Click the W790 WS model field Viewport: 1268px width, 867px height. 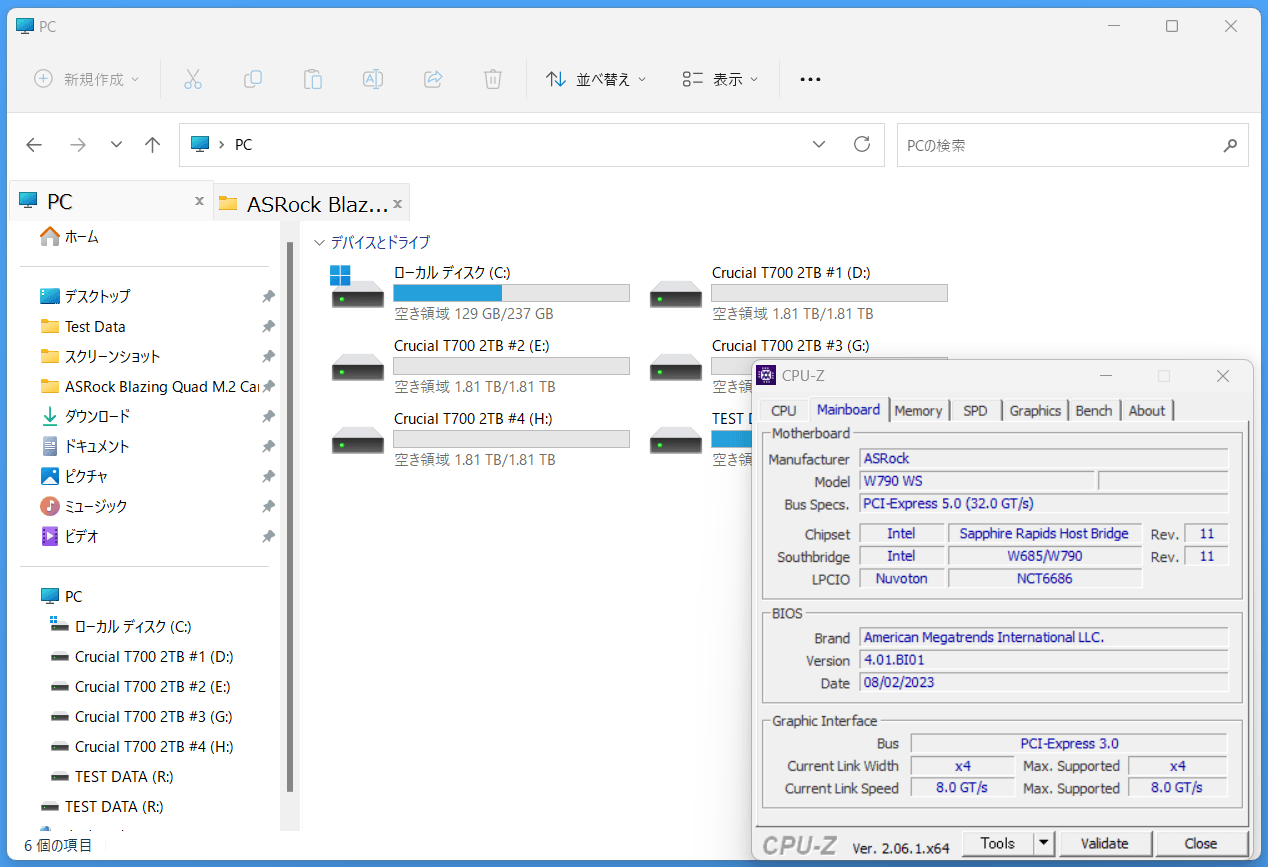pos(976,481)
